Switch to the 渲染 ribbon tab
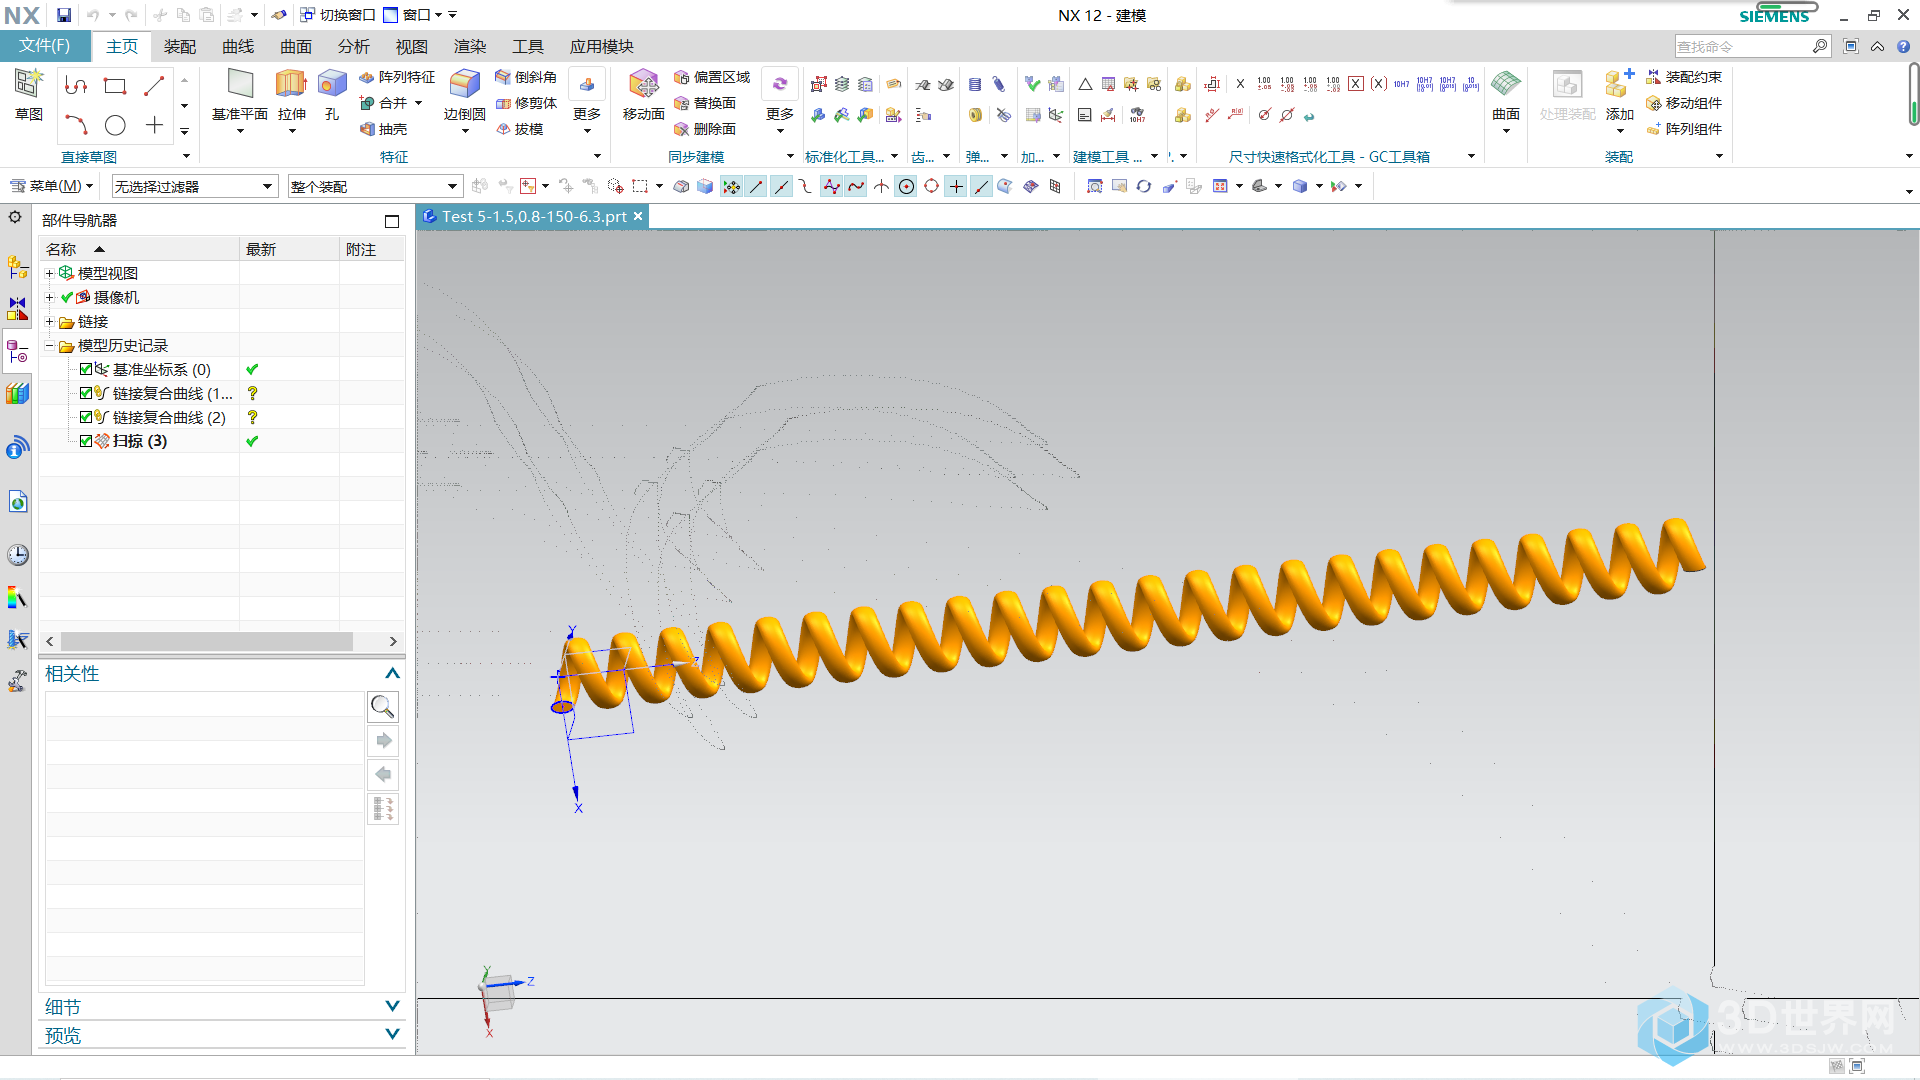This screenshot has width=1920, height=1080. (470, 46)
